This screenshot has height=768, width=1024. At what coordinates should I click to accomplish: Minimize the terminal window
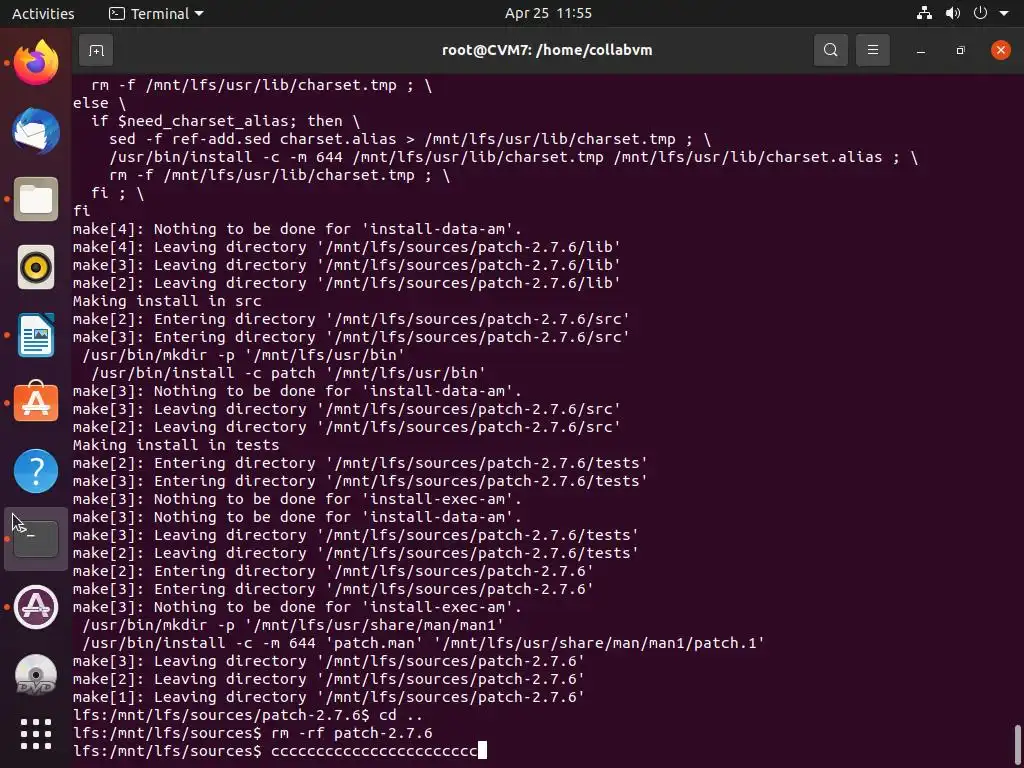pyautogui.click(x=921, y=50)
